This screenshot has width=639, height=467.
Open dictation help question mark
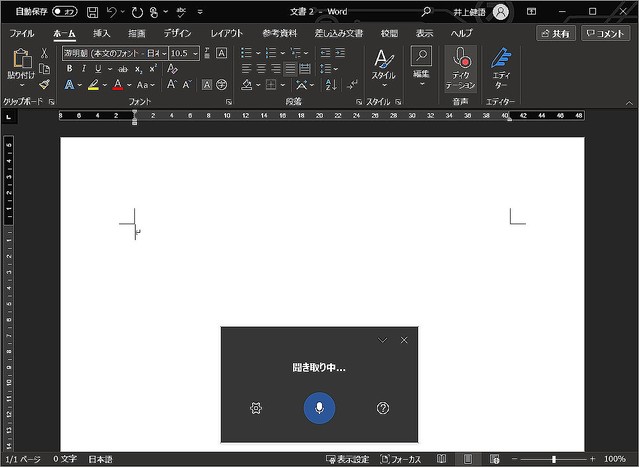click(x=383, y=408)
